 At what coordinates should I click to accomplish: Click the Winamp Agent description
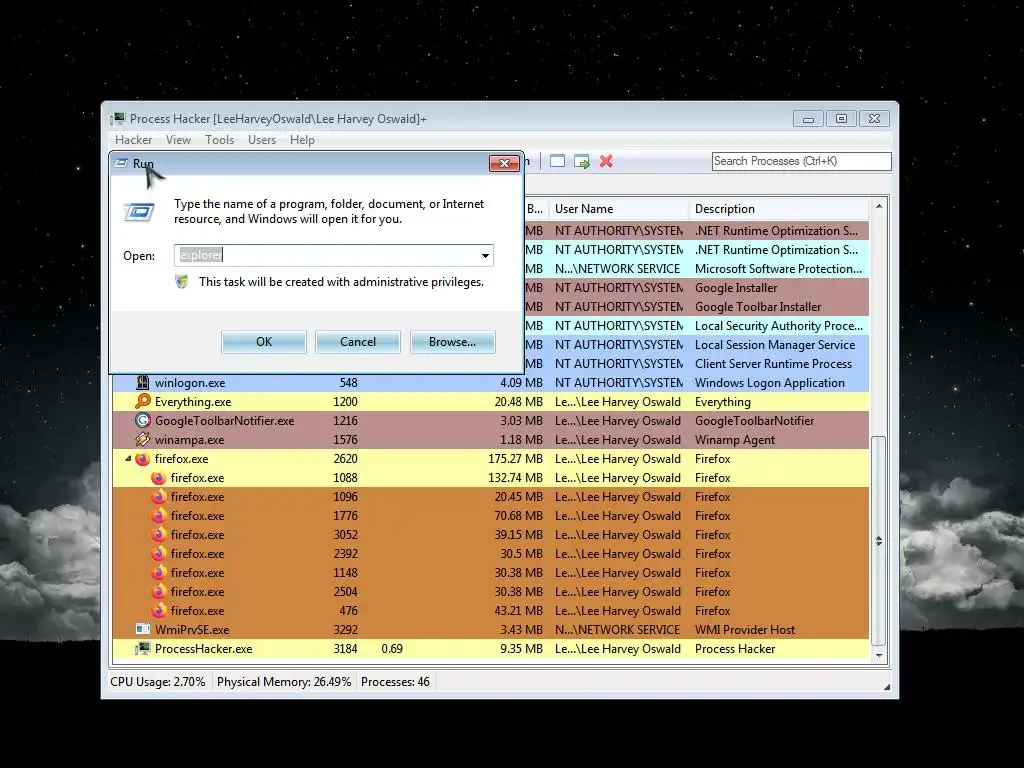[x=735, y=440]
